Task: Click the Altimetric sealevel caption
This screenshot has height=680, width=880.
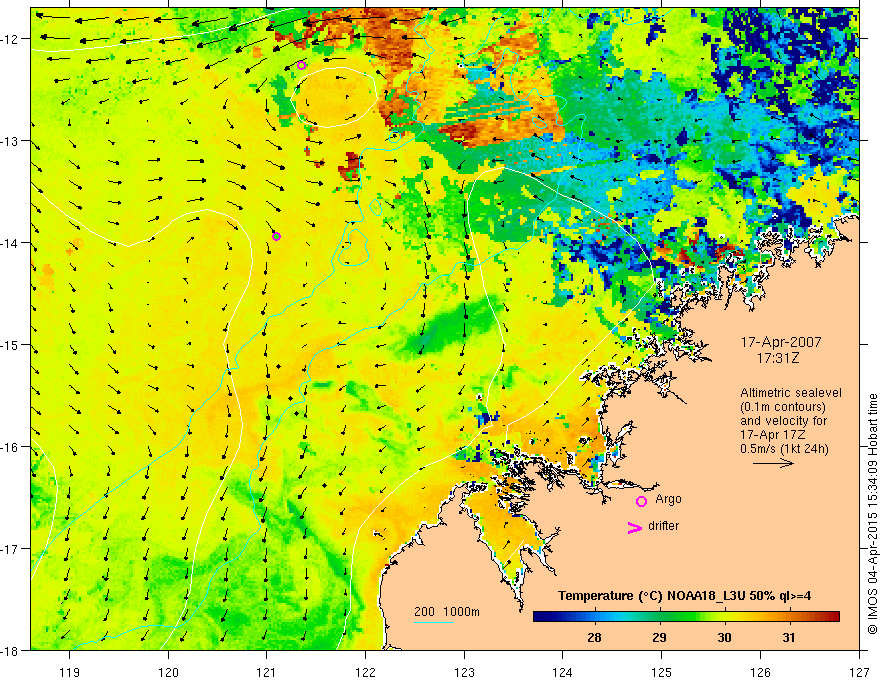Action: 791,393
